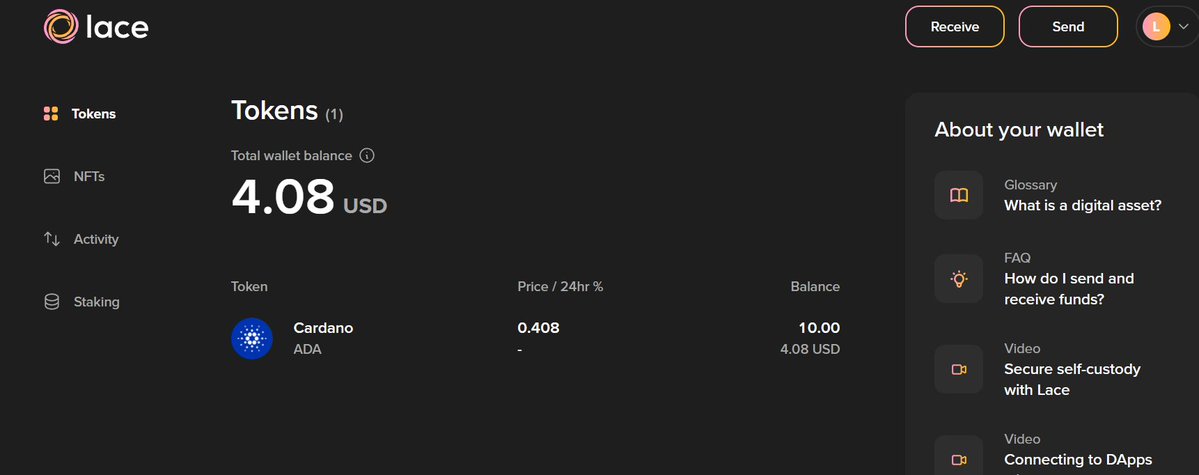1199x475 pixels.
Task: Select the NFTs picture icon
Action: [51, 177]
